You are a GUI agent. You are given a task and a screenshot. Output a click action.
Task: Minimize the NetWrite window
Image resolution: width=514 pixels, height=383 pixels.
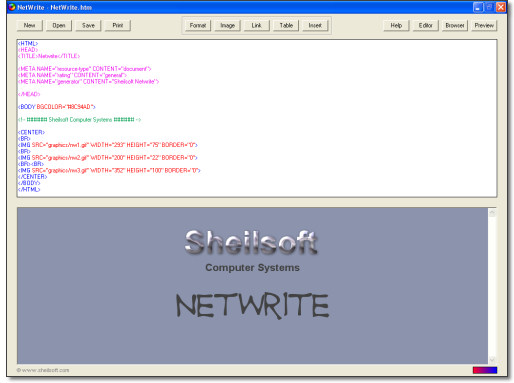click(478, 7)
